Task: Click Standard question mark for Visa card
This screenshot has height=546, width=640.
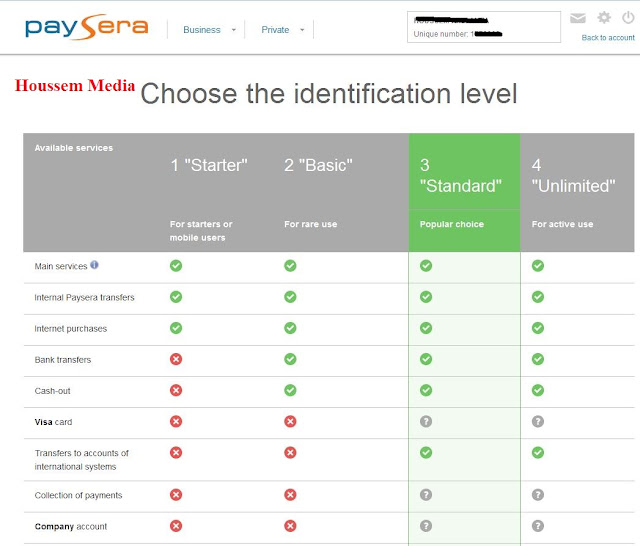Action: tap(426, 421)
